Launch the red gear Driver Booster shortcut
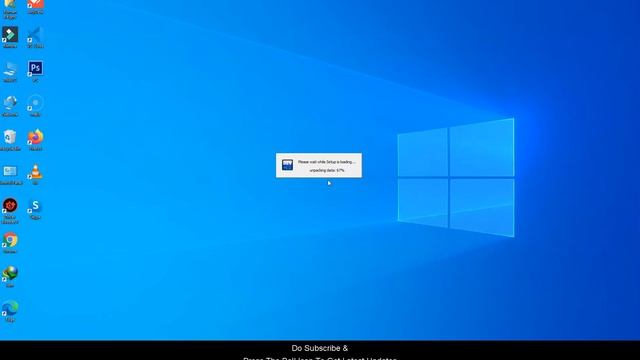This screenshot has height=360, width=640. (x=10, y=205)
